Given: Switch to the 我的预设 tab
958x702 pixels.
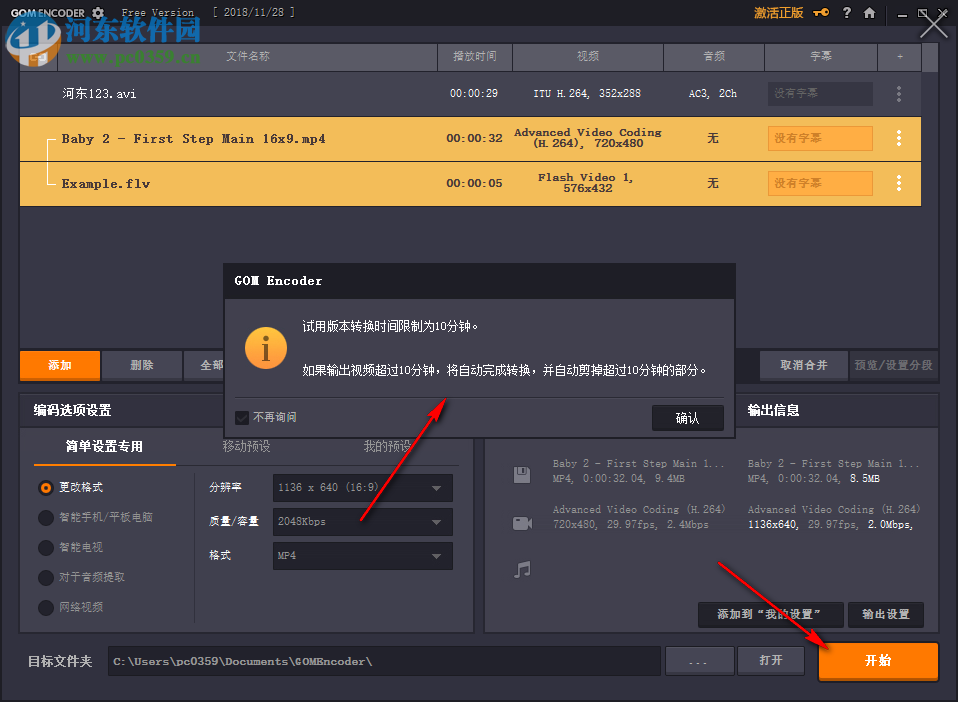Looking at the screenshot, I should point(386,446).
